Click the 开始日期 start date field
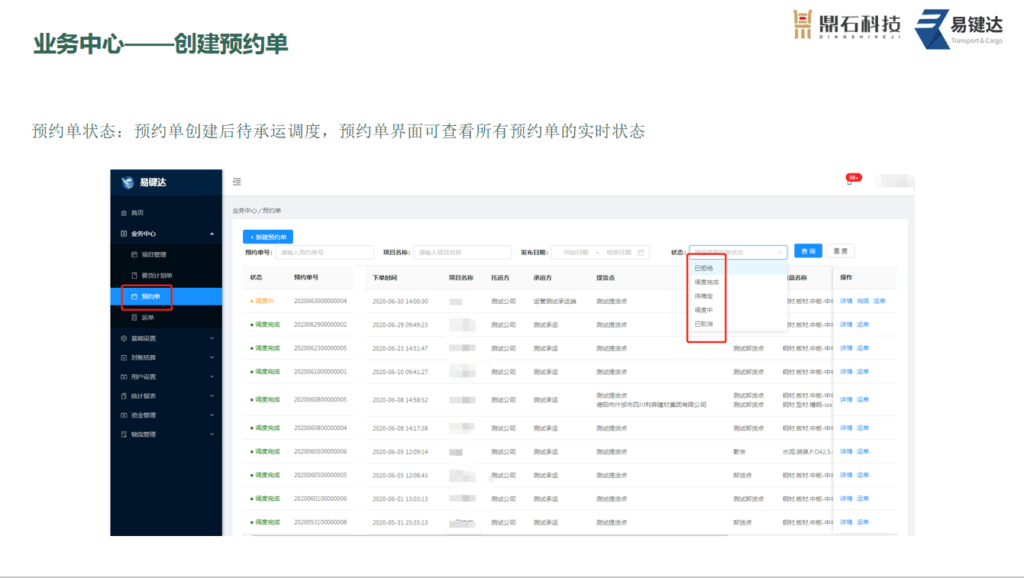Screen dimensions: 1024x578 tap(576, 252)
